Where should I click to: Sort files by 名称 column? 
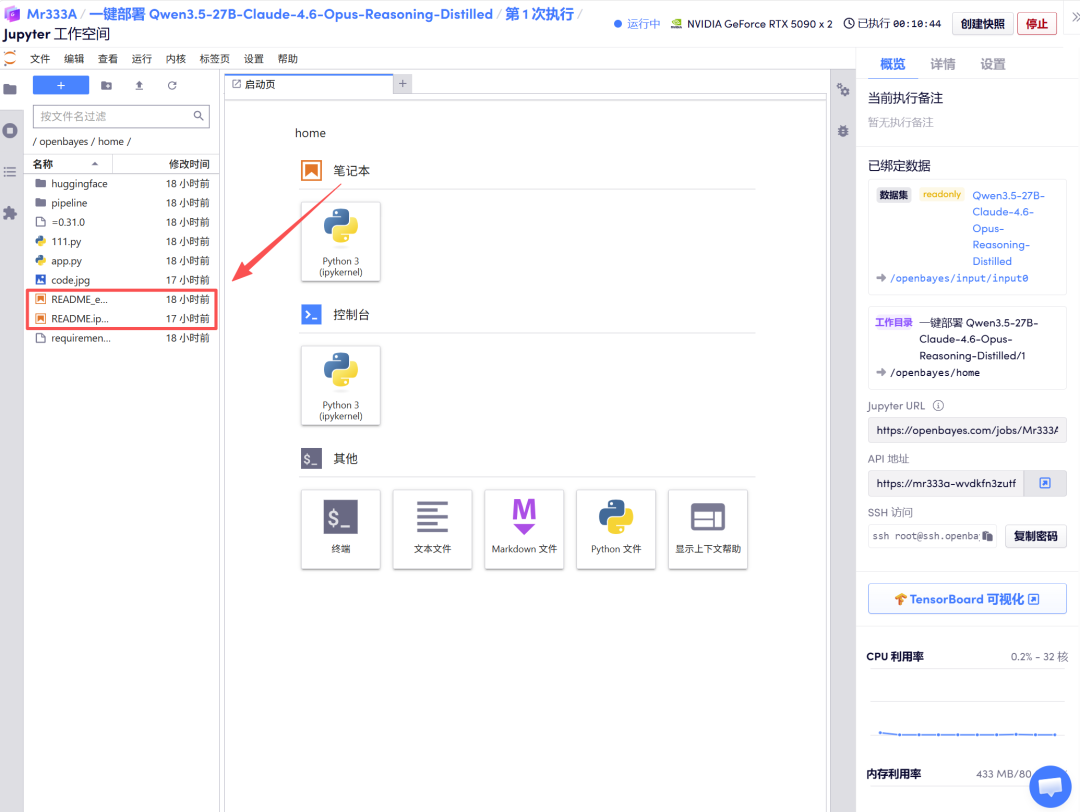point(68,164)
